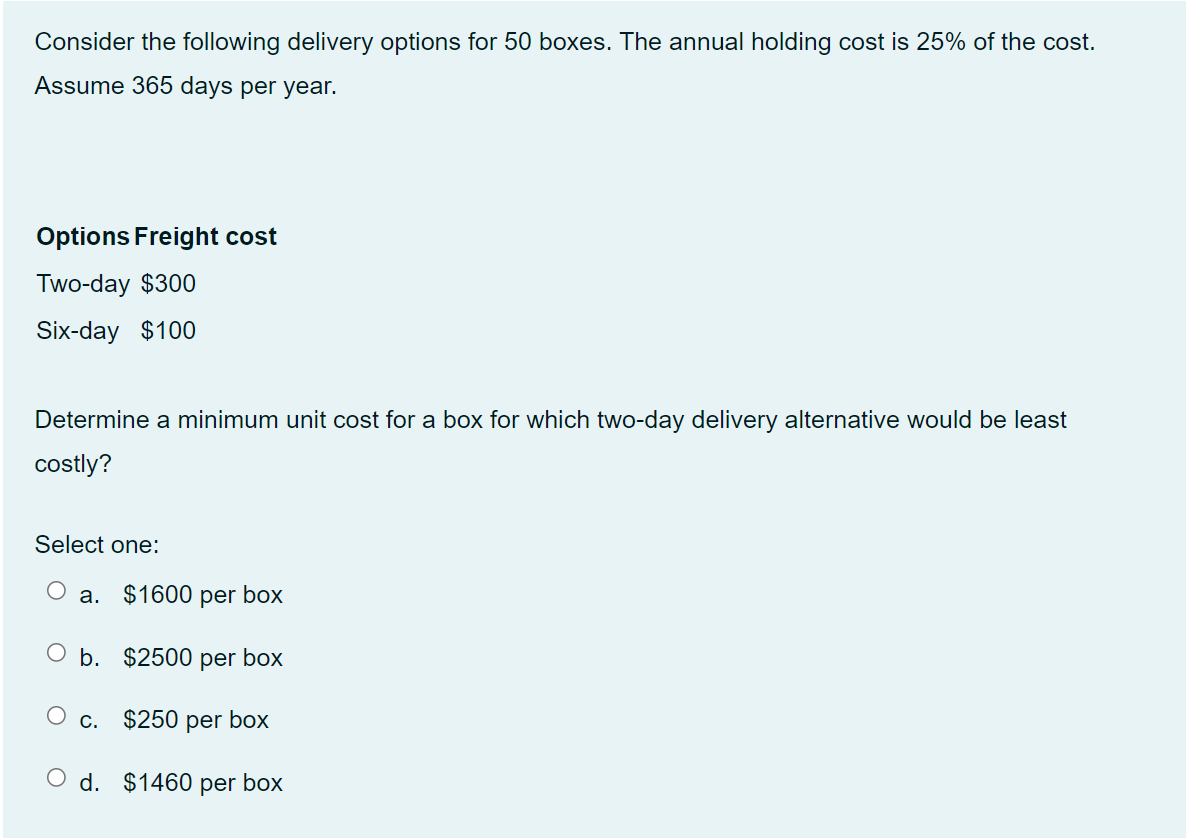
Task: Click the option d label text
Action: point(89,782)
